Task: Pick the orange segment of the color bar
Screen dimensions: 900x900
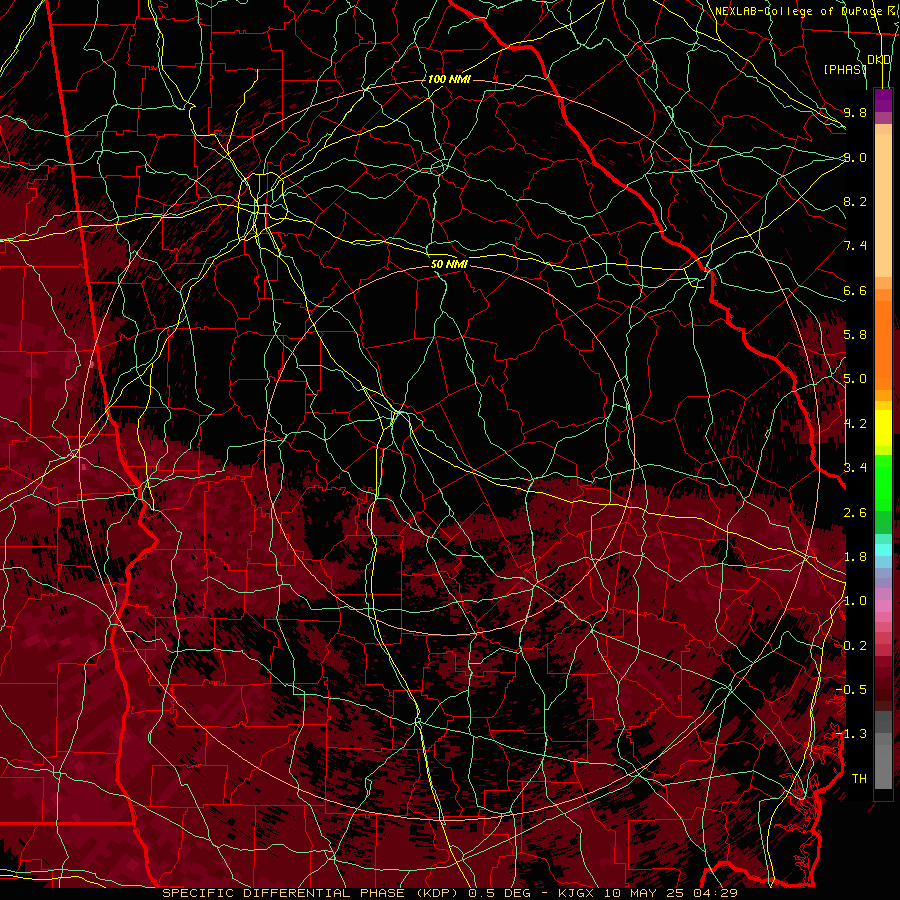Action: 883,344
